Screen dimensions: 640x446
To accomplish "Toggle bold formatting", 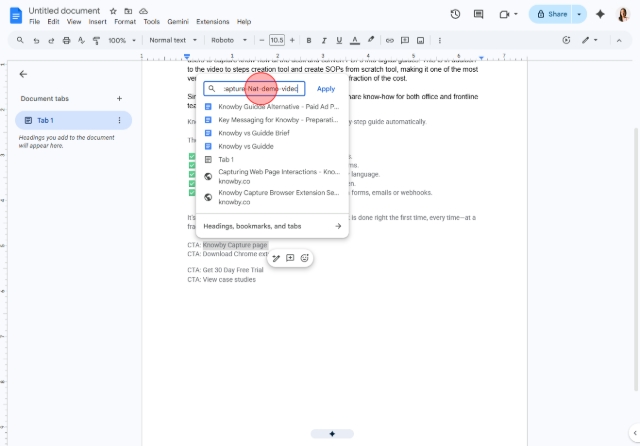I will 309,40.
